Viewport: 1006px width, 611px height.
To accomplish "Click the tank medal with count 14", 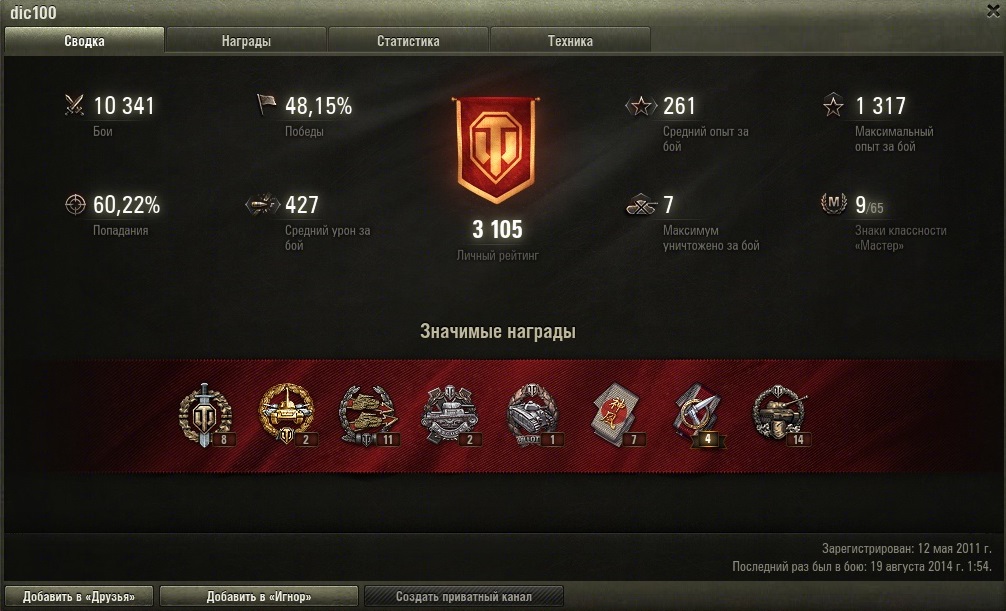I will click(x=780, y=415).
